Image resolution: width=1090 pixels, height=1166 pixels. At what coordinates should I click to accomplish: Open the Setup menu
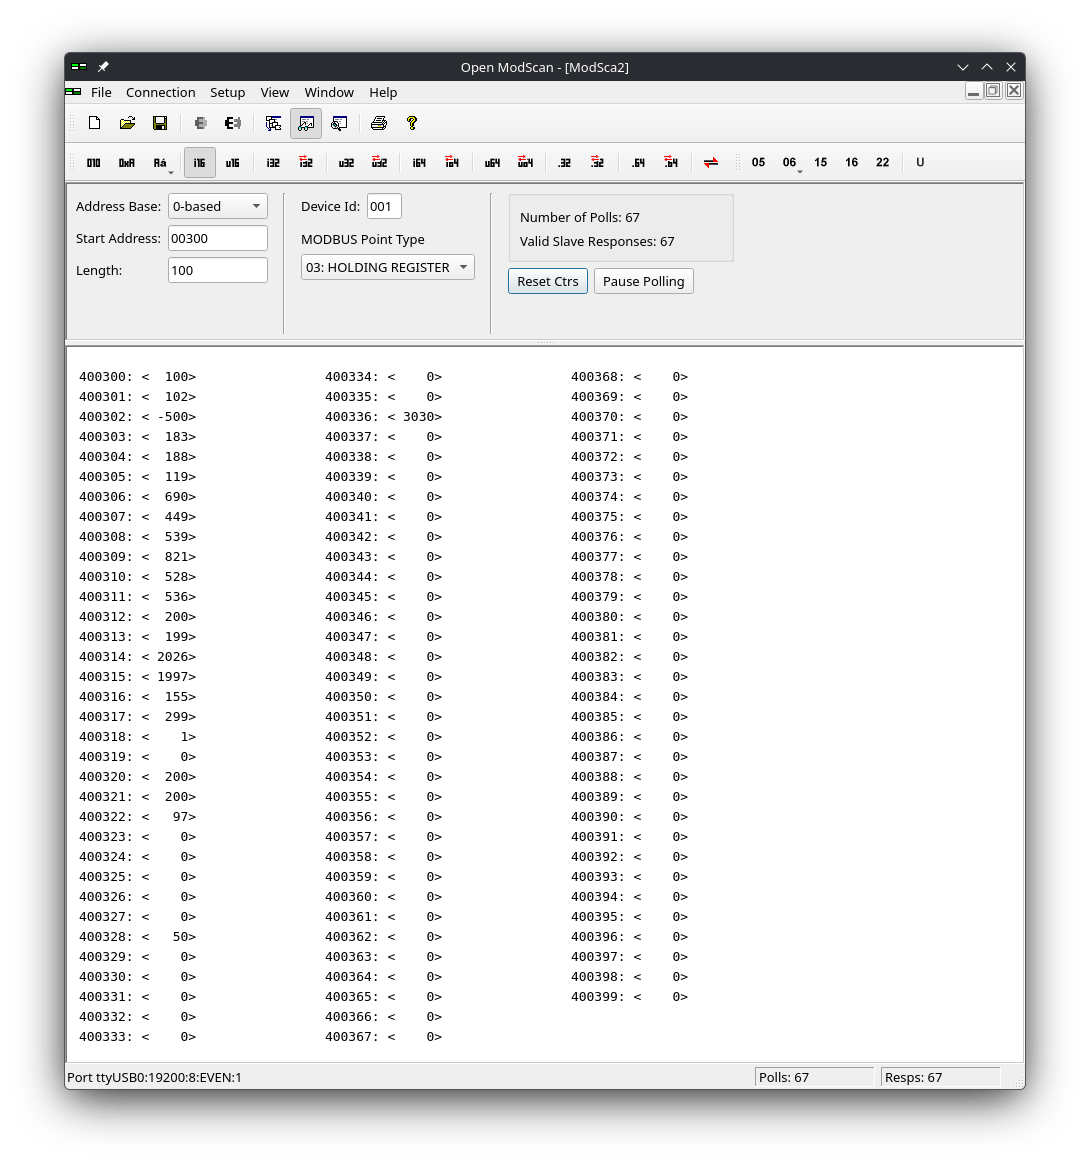[227, 92]
